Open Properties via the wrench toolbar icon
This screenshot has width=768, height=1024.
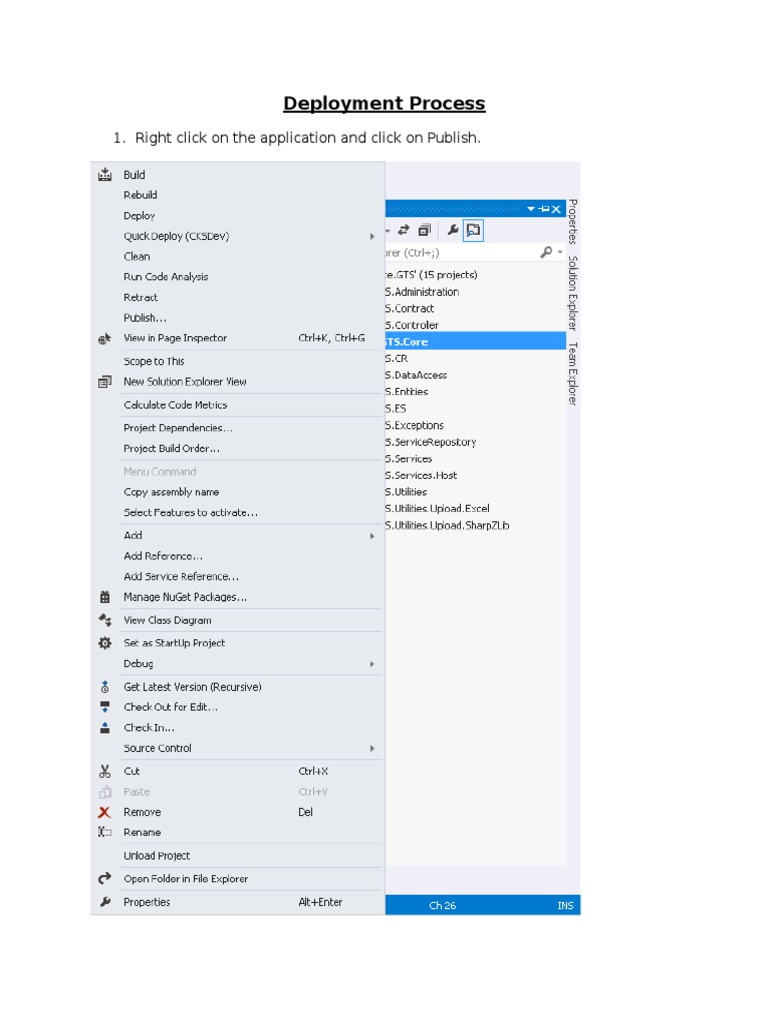[453, 230]
